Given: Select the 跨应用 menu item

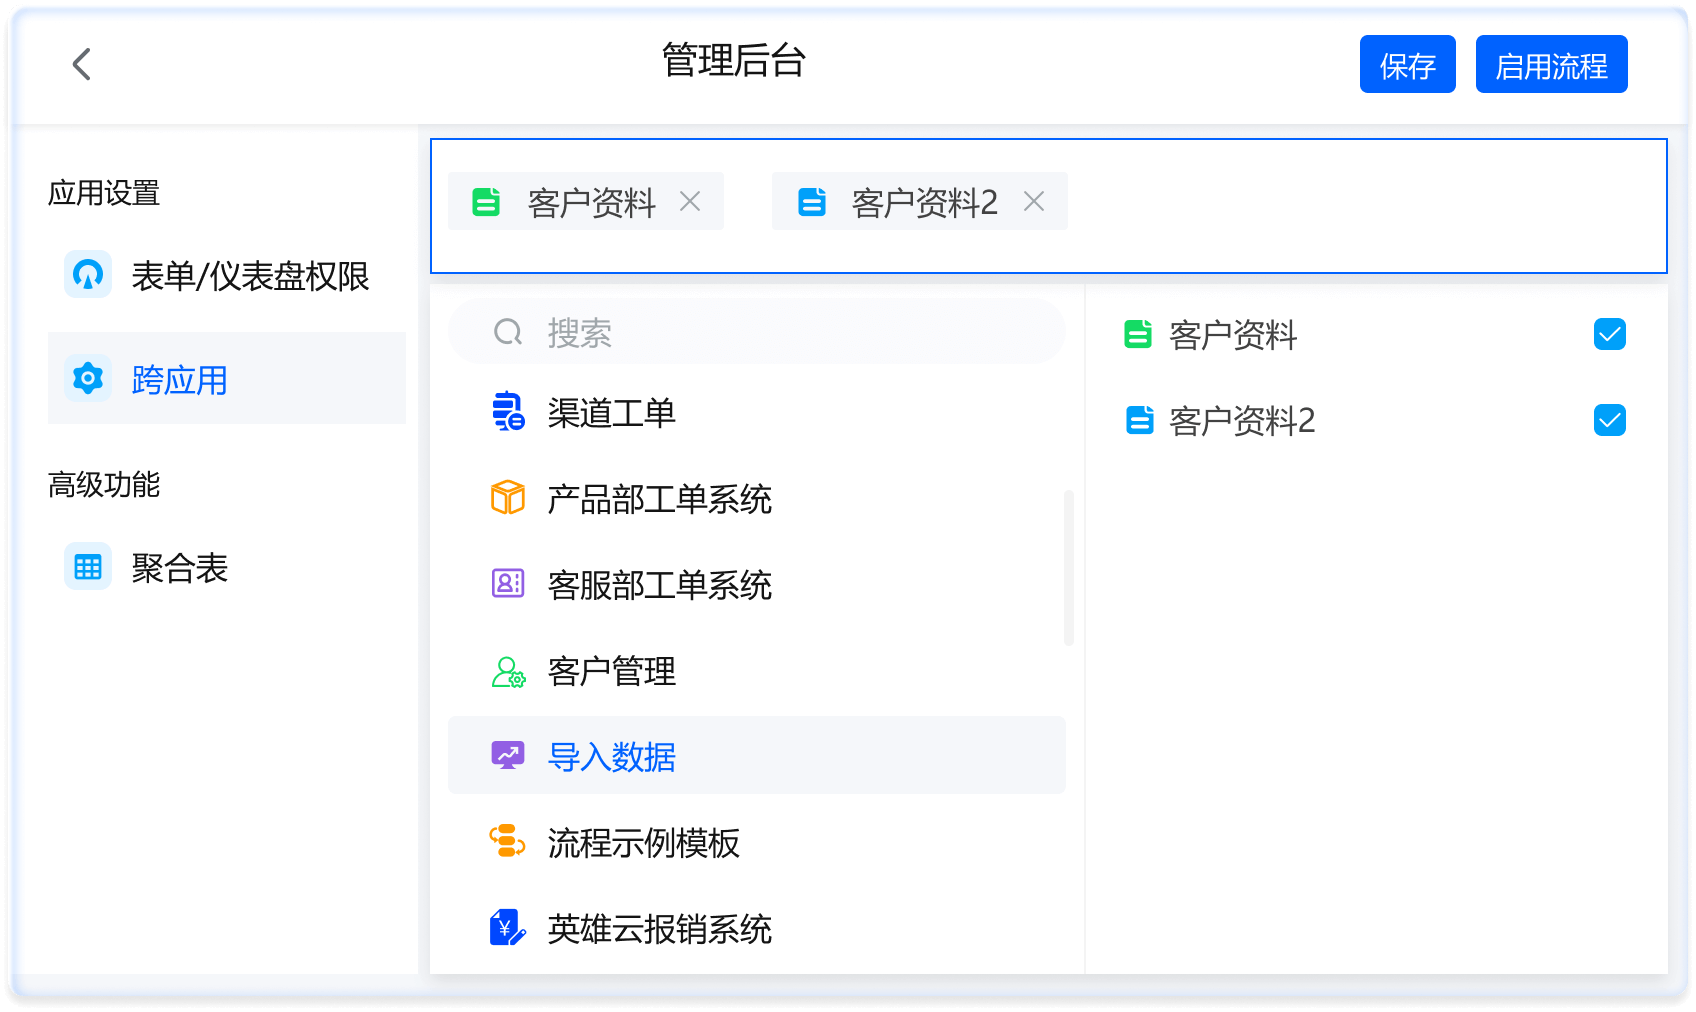Looking at the screenshot, I should click(227, 378).
